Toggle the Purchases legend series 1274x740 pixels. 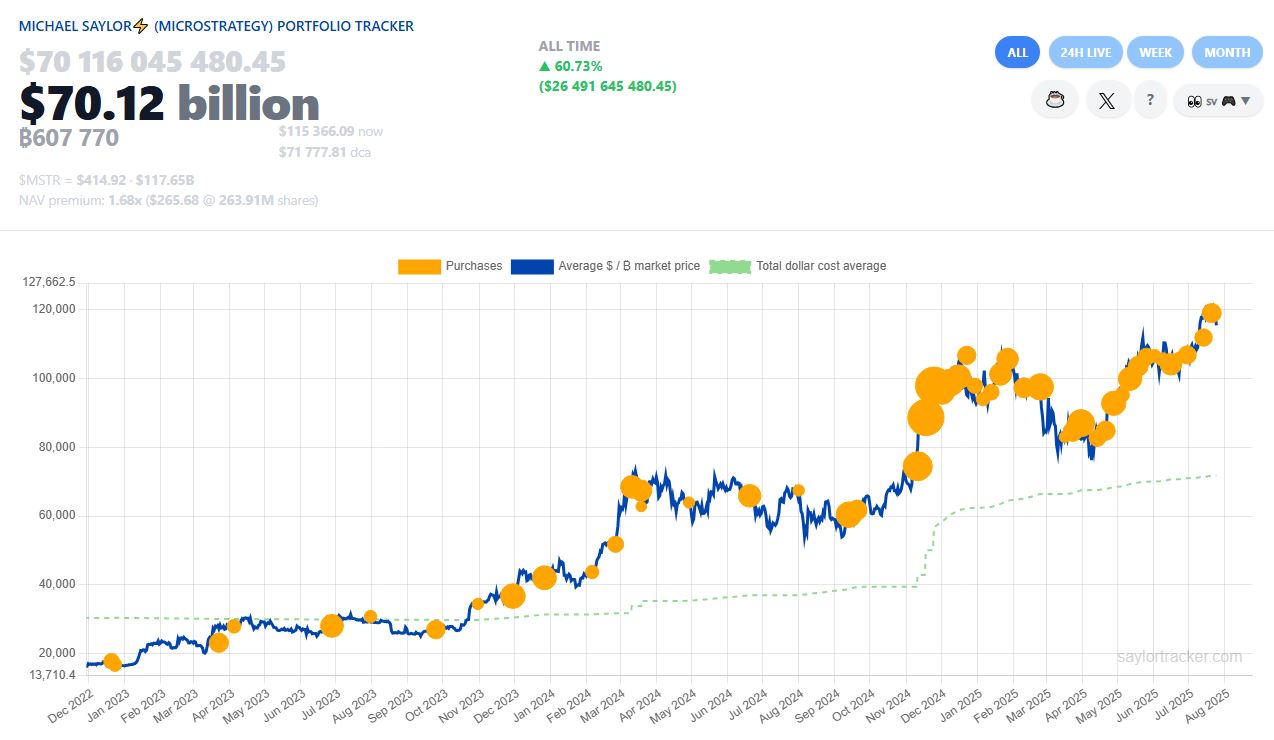(450, 266)
